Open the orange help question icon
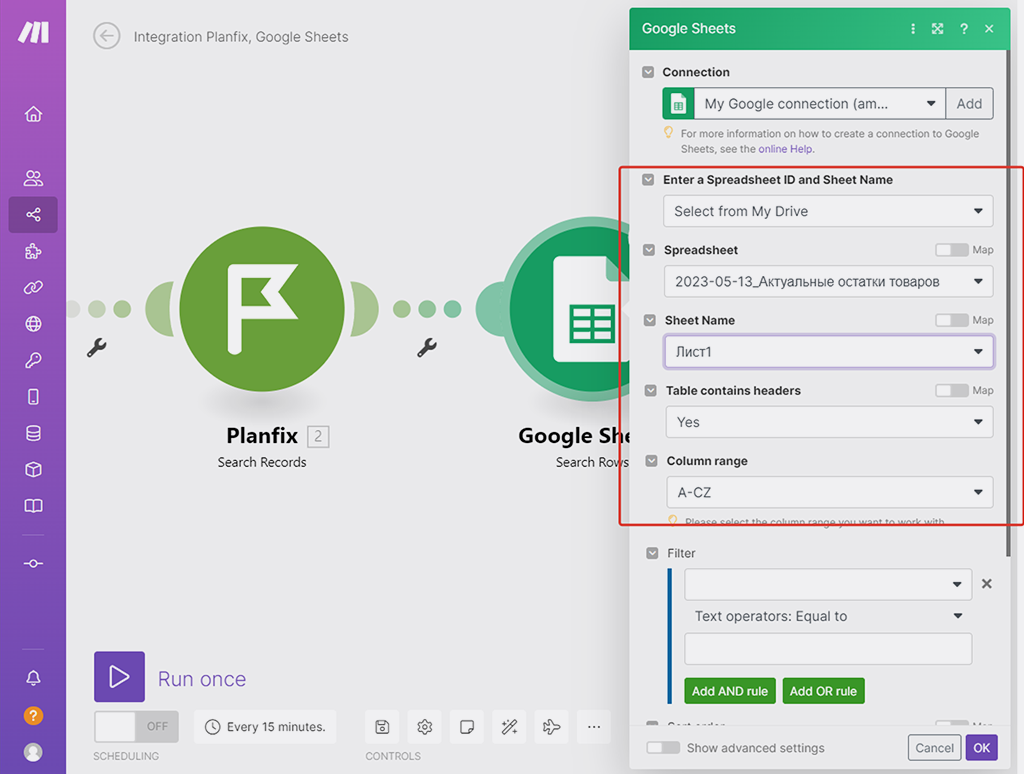Viewport: 1024px width, 774px height. coord(33,716)
